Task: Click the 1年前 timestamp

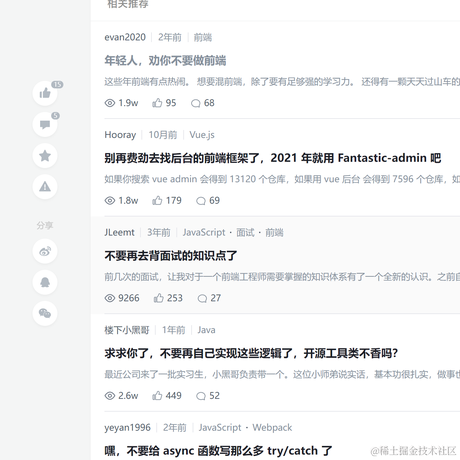Action: point(173,330)
